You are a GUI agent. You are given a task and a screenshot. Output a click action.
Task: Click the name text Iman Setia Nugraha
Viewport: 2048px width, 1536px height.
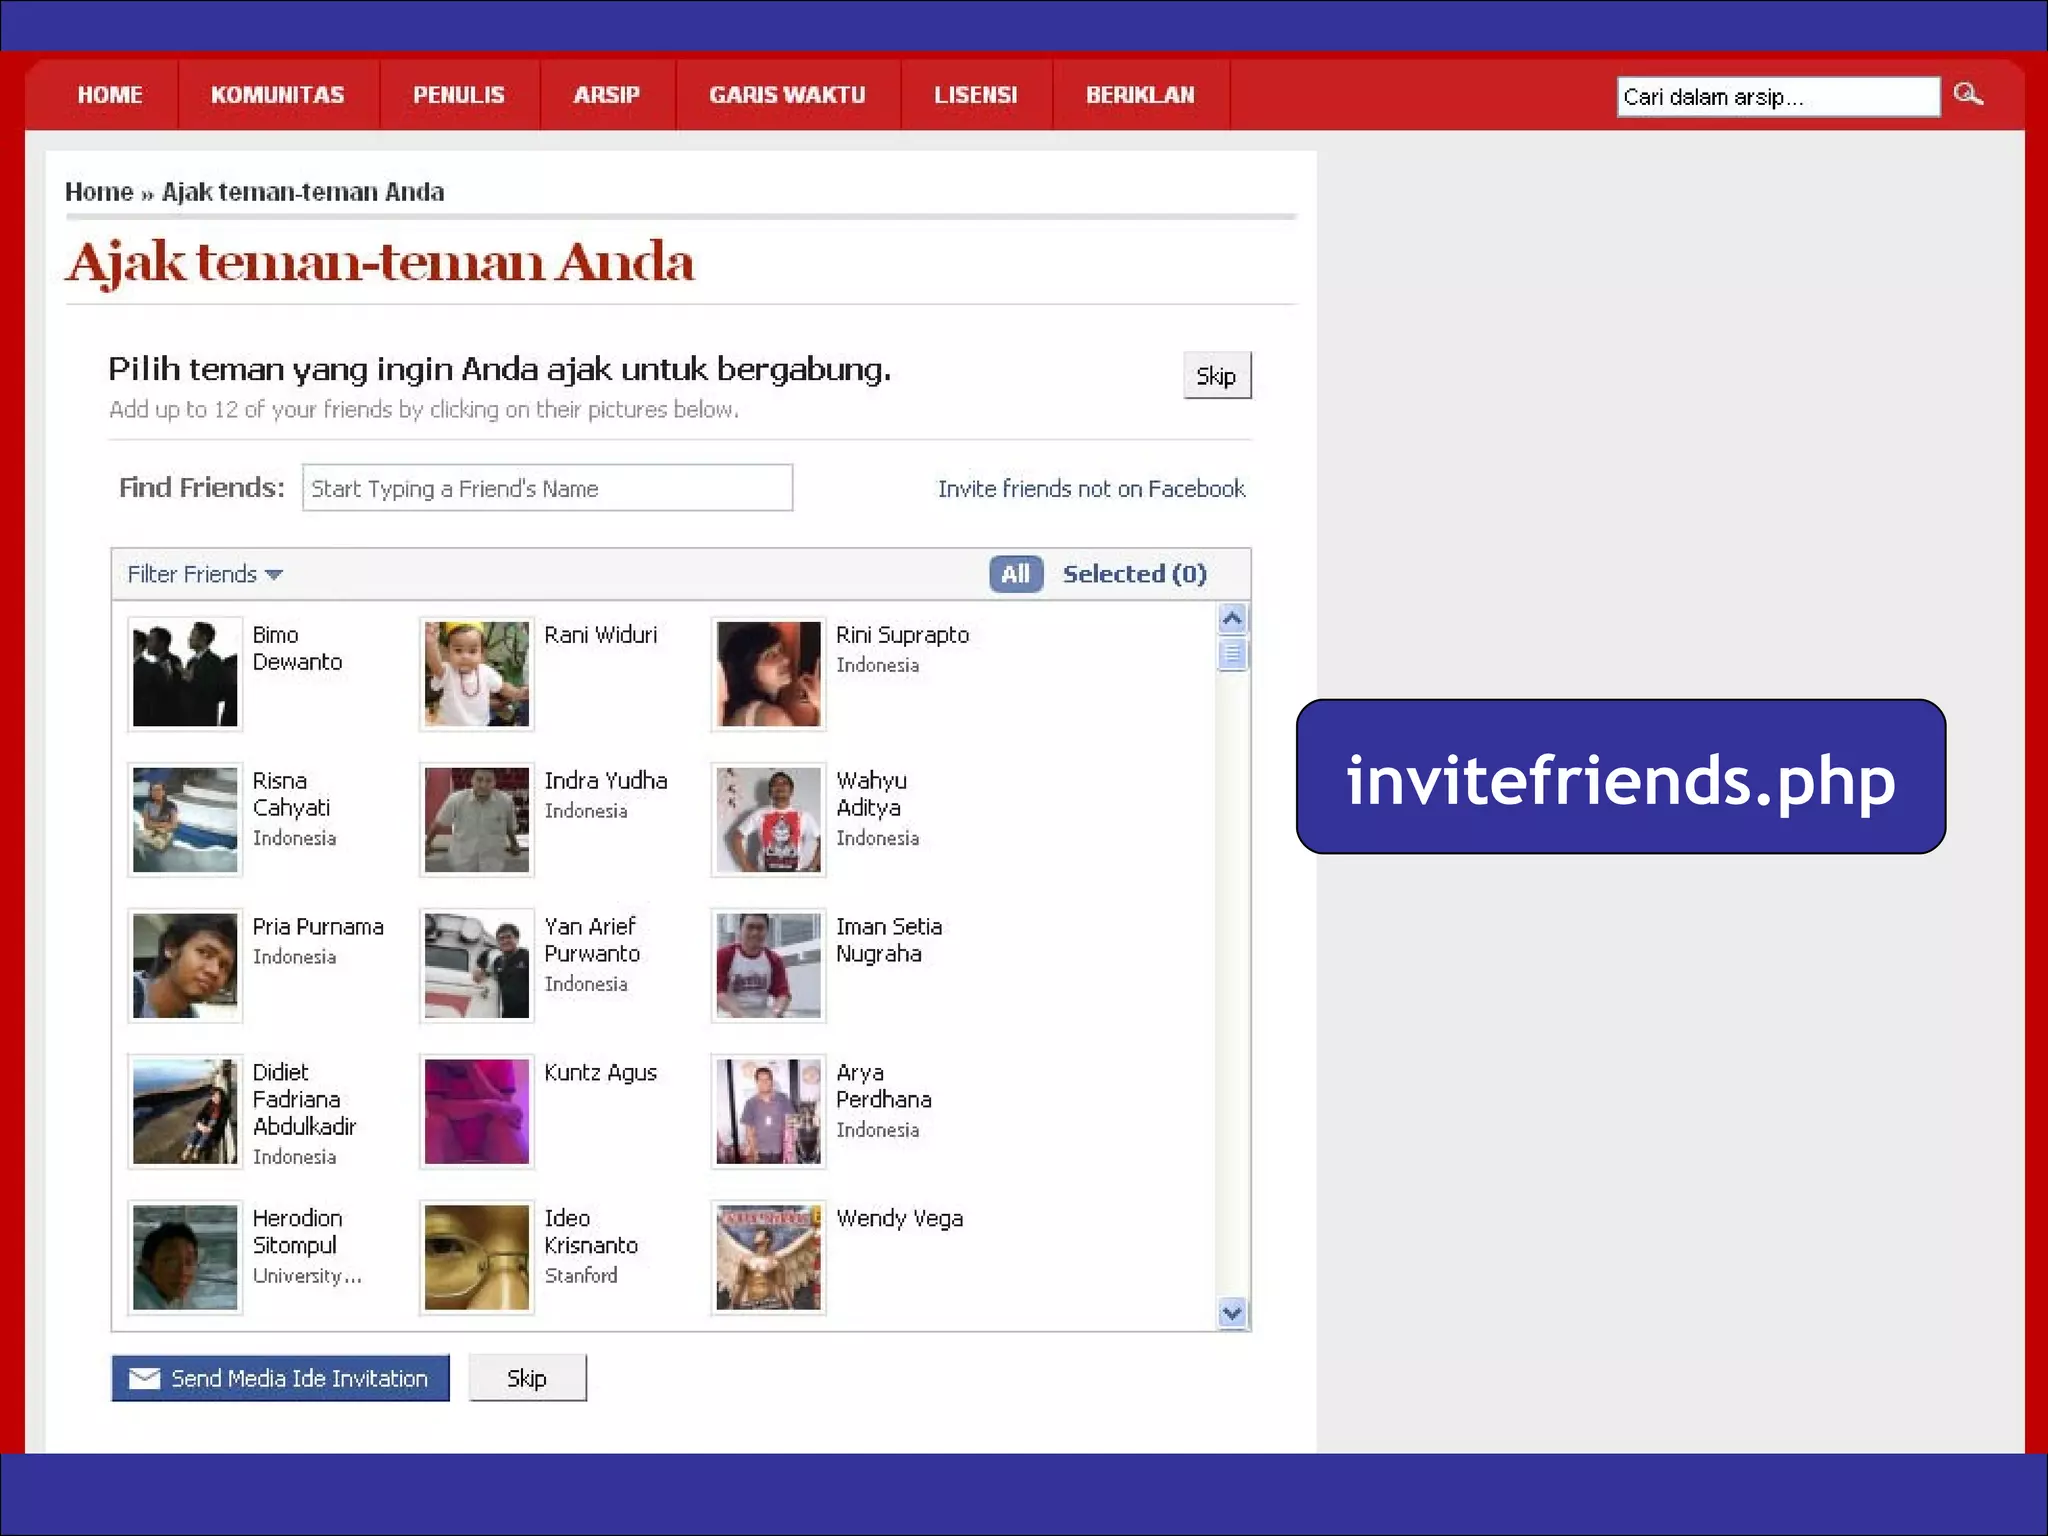(x=888, y=940)
